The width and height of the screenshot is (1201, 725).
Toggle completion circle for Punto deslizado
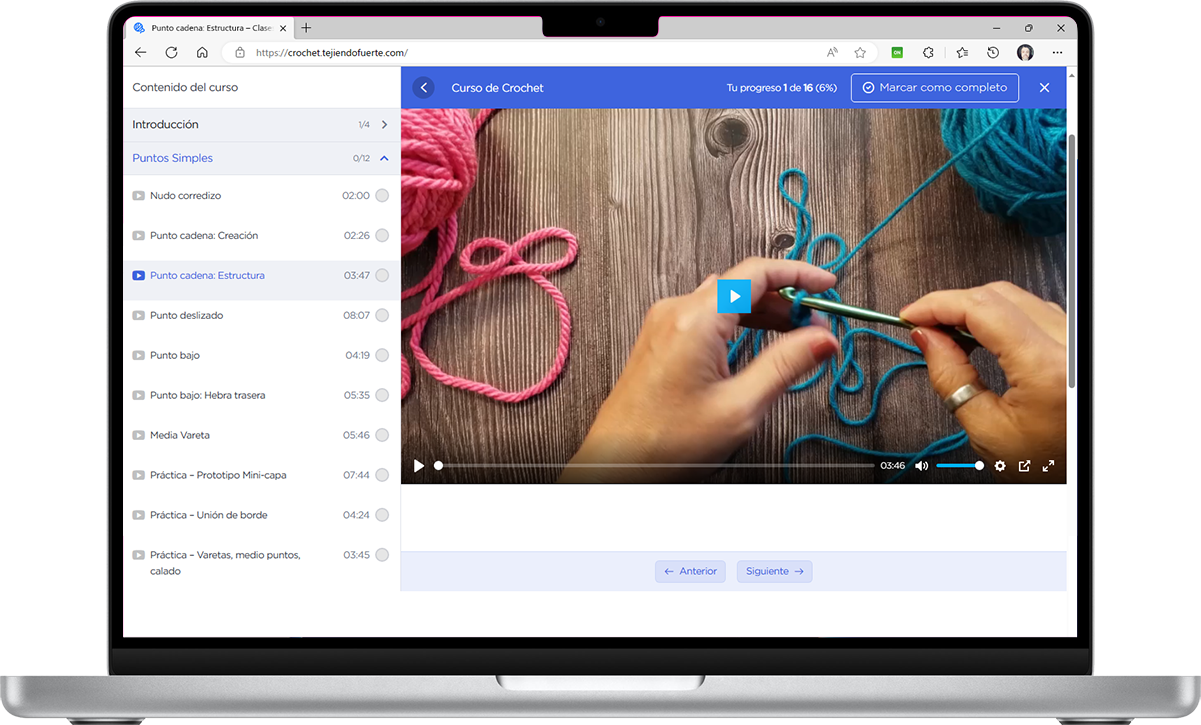(382, 316)
